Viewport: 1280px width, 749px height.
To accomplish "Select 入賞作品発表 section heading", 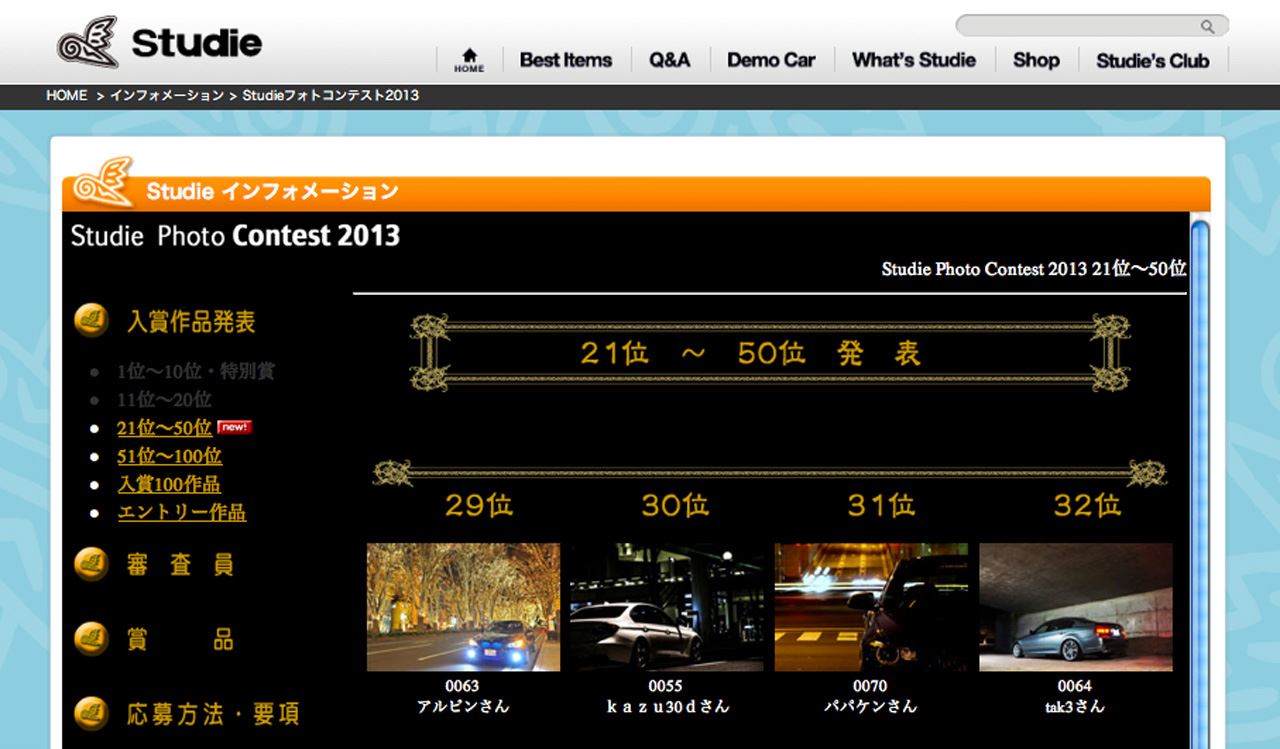I will tap(191, 321).
